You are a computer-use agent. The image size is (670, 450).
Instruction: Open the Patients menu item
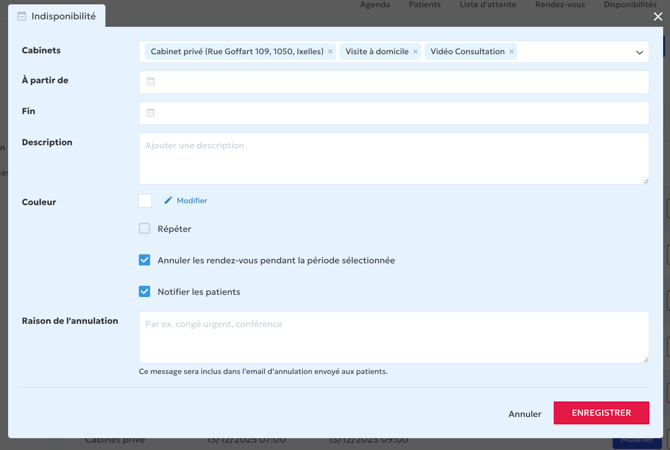(424, 5)
